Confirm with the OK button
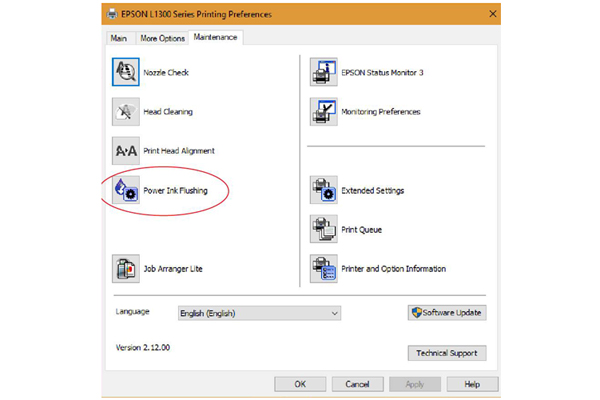The height and width of the screenshot is (400, 600). pyautogui.click(x=300, y=384)
